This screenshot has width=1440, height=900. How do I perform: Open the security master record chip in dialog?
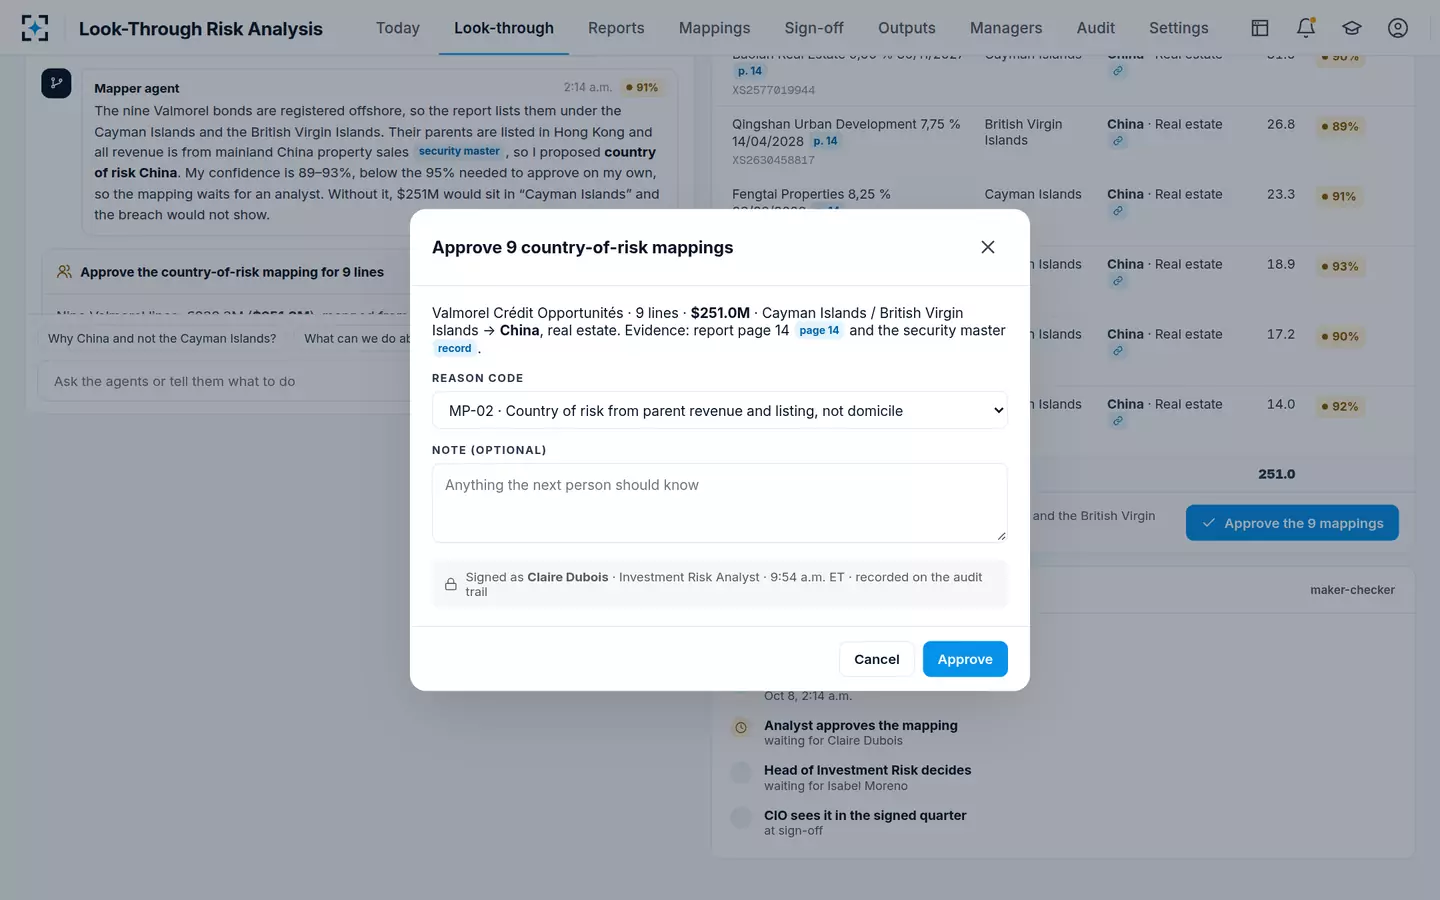pos(454,349)
